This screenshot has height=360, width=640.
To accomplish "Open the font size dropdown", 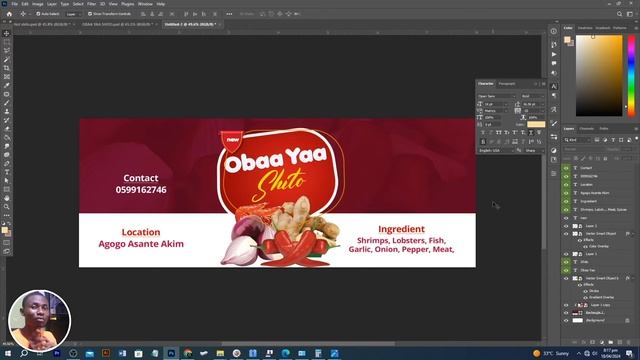I will click(496, 104).
